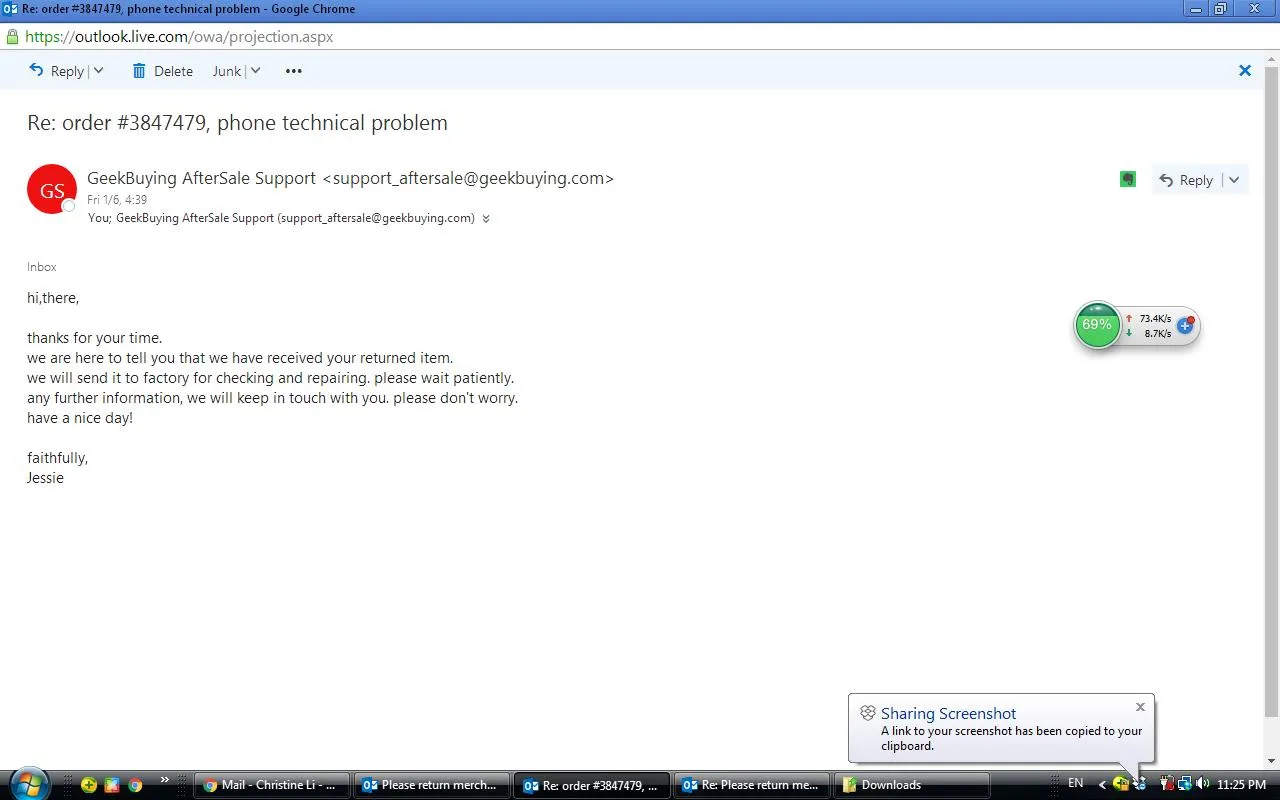Expand the Reply options arrow in the top toolbar
Viewport: 1280px width, 800px height.
(x=98, y=71)
